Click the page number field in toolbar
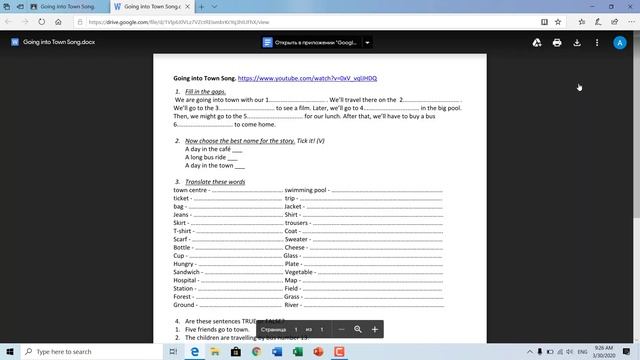This screenshot has height=360, width=640. (x=296, y=329)
